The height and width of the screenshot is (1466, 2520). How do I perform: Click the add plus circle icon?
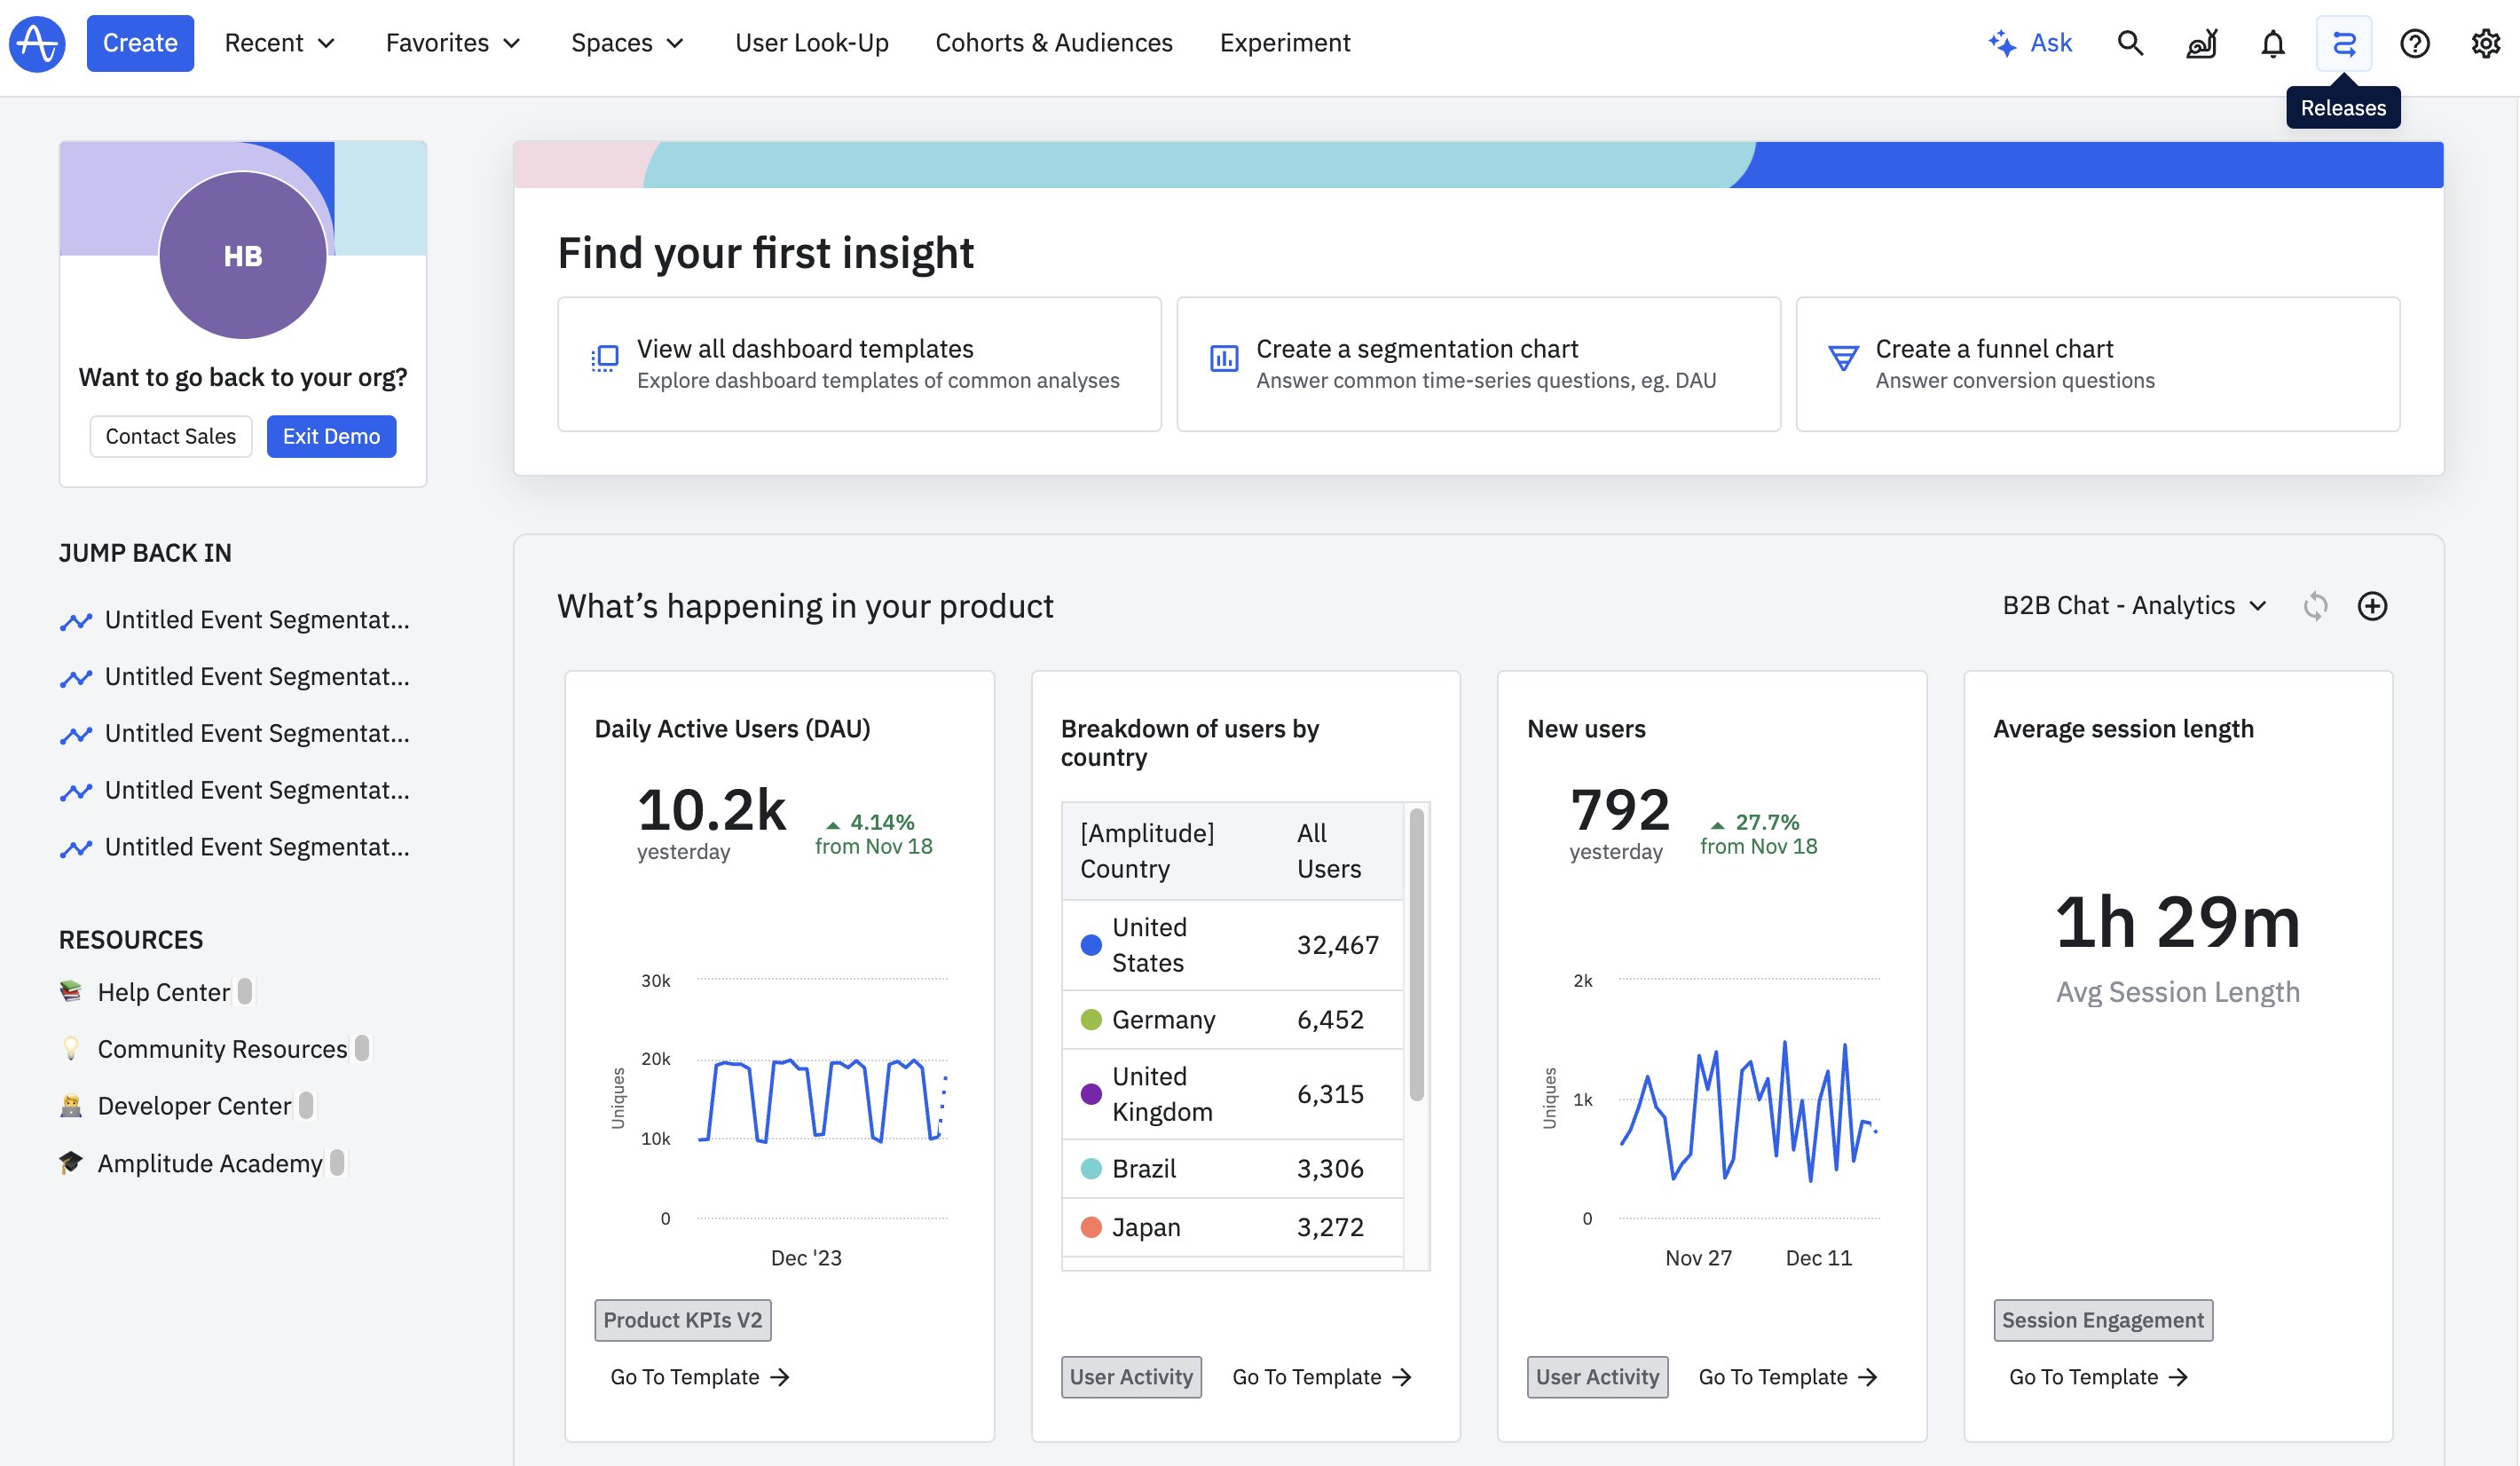(x=2372, y=606)
